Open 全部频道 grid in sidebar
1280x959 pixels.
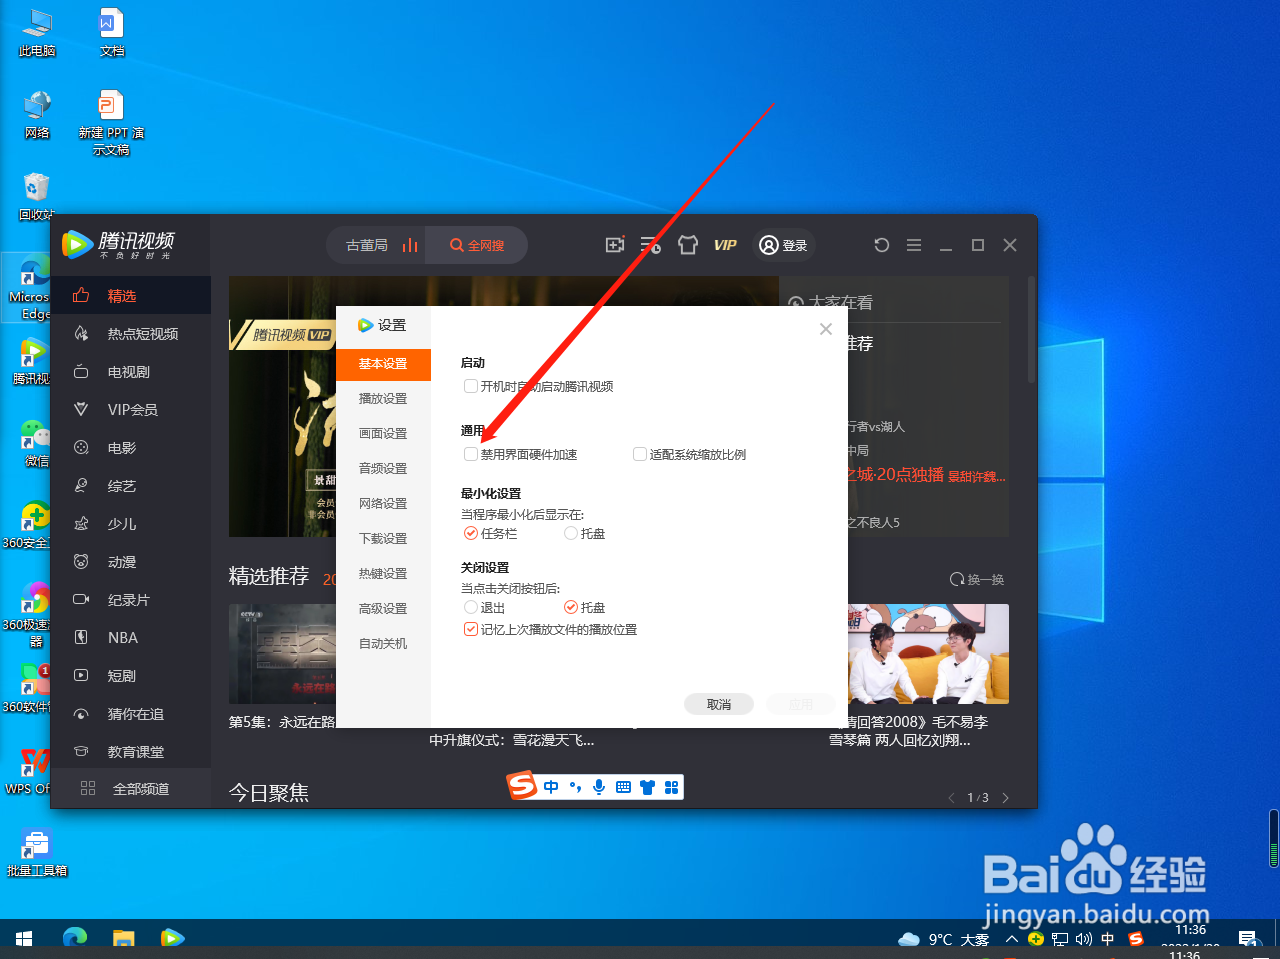tap(130, 789)
